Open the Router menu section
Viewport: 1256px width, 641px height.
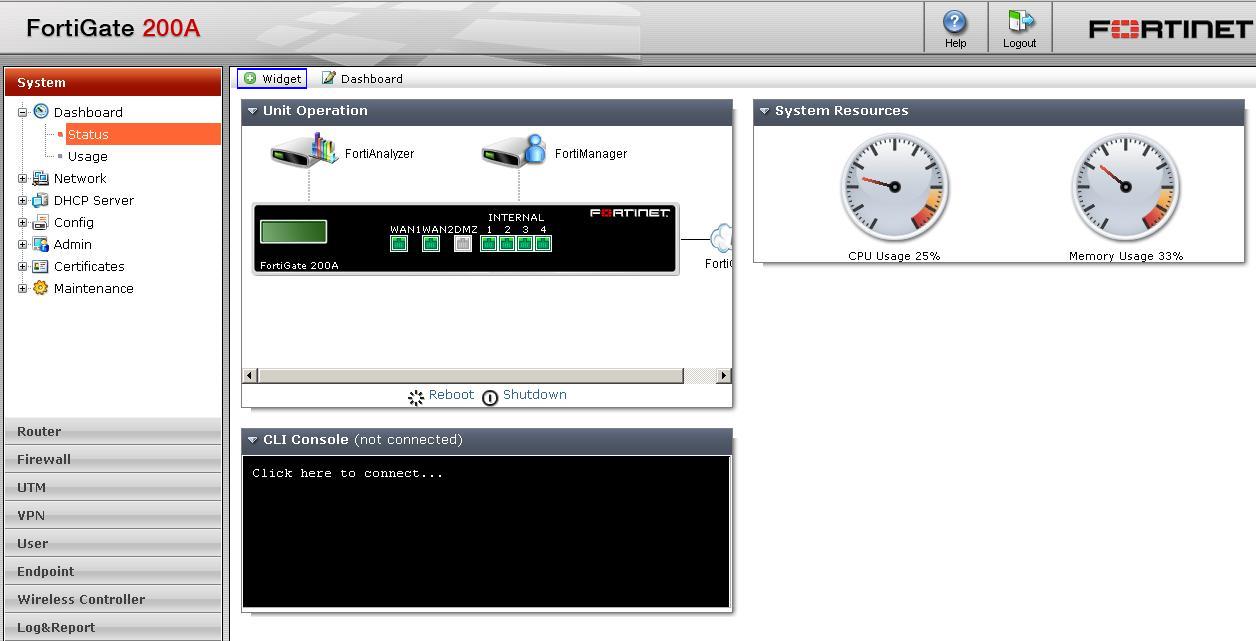point(113,431)
